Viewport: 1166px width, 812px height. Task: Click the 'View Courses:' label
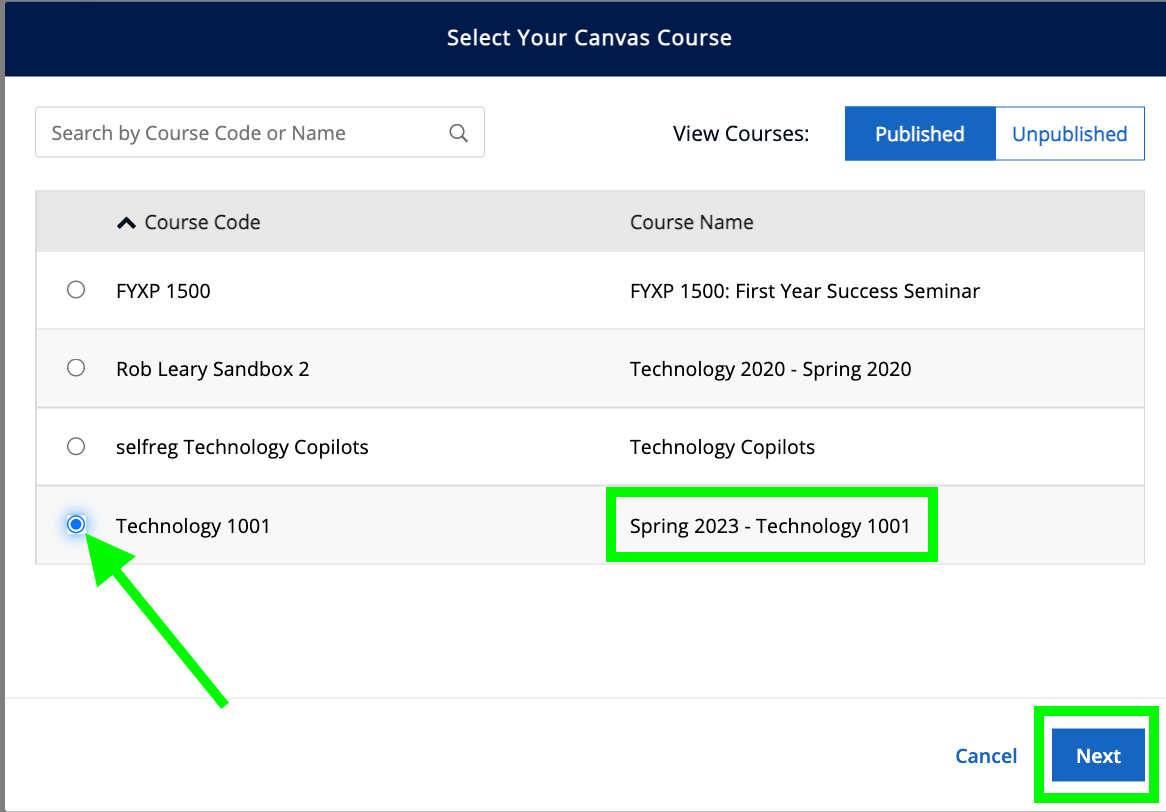[741, 134]
